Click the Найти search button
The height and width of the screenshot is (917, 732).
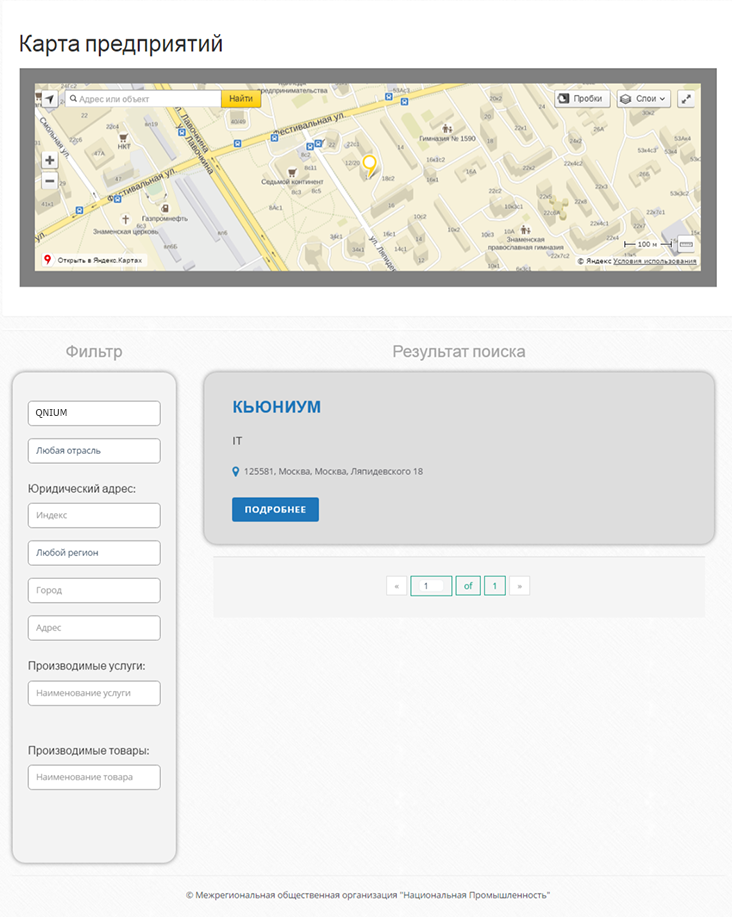[x=241, y=99]
